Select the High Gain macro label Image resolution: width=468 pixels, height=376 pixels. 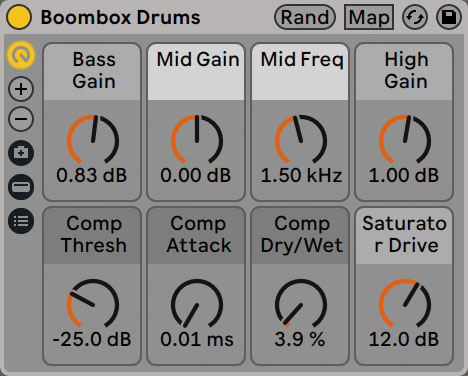(x=404, y=72)
